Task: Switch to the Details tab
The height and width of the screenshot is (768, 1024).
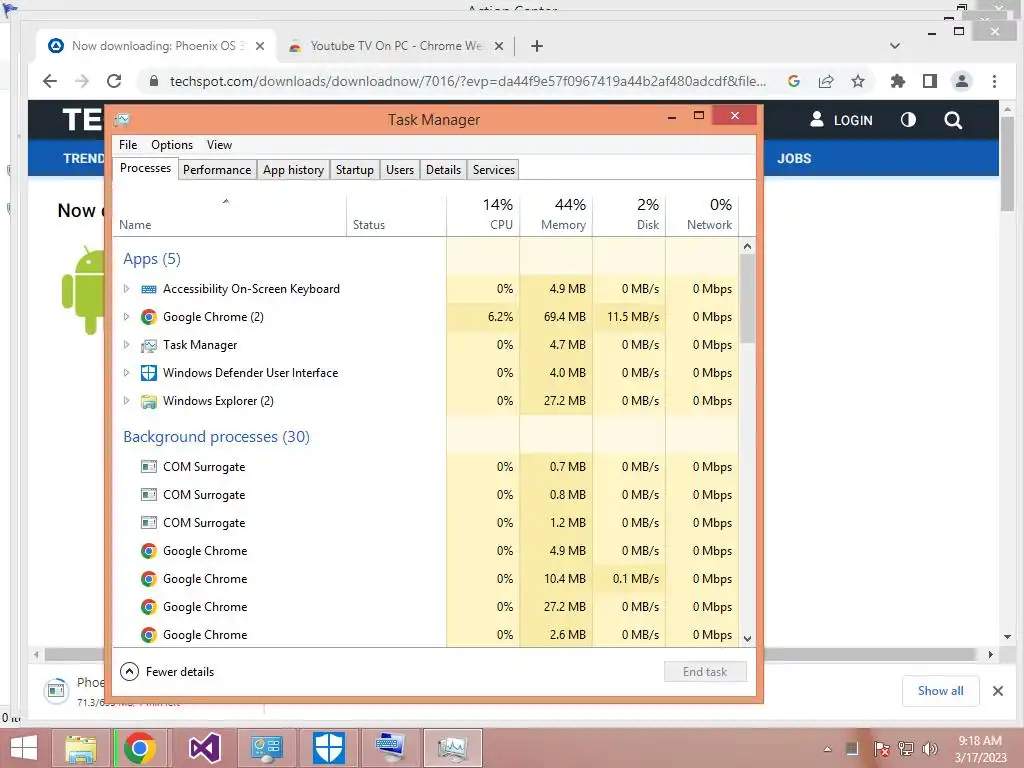Action: point(443,170)
